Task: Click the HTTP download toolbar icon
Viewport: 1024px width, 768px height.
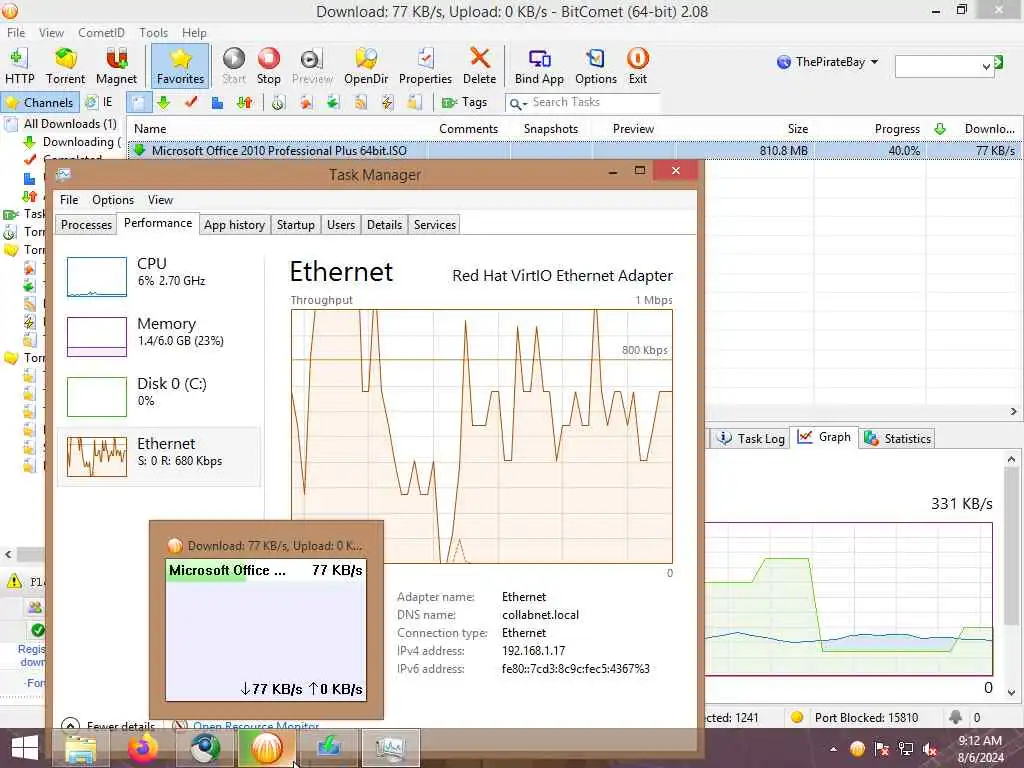Action: pyautogui.click(x=20, y=66)
